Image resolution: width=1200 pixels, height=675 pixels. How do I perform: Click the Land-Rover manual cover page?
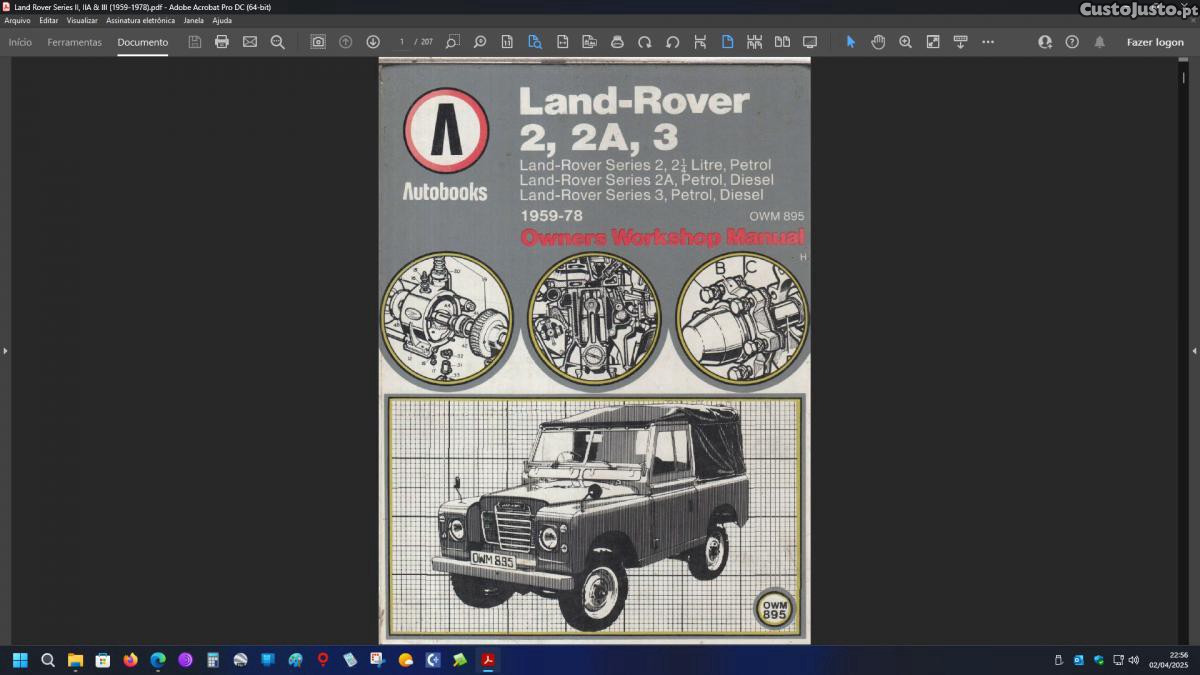[x=594, y=350]
